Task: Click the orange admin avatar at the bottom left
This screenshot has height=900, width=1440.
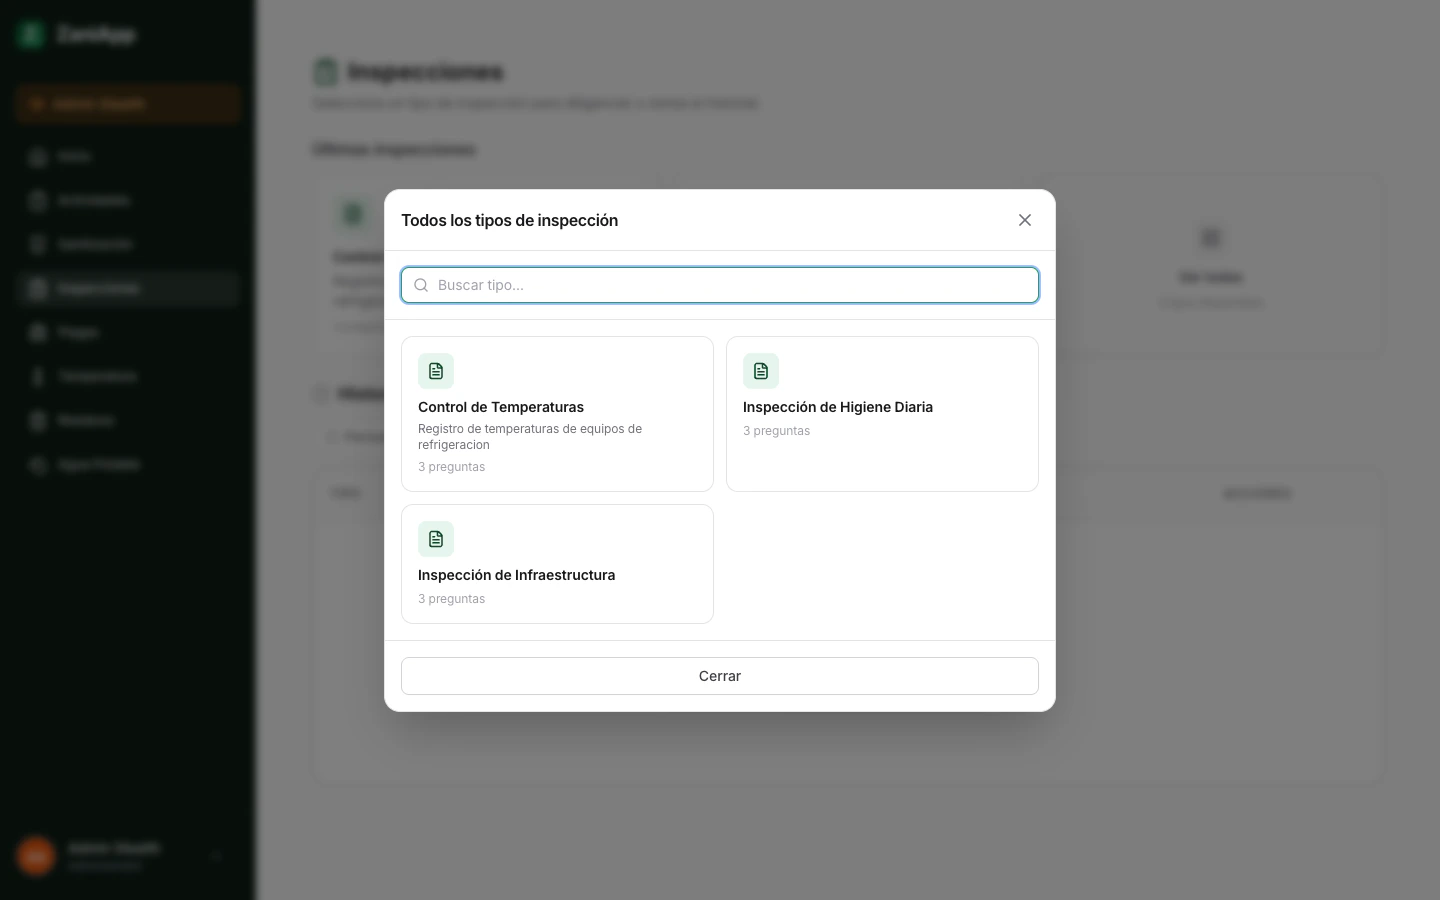Action: pos(36,857)
